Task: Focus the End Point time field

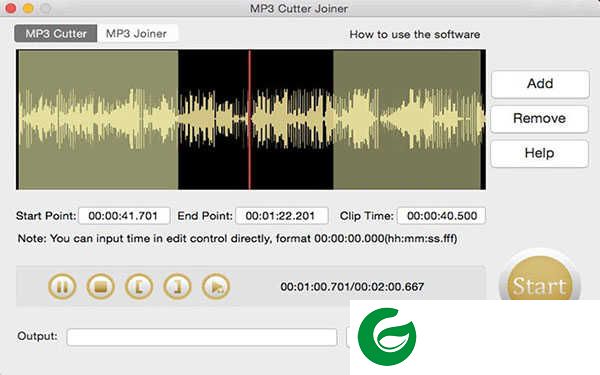Action: point(282,216)
